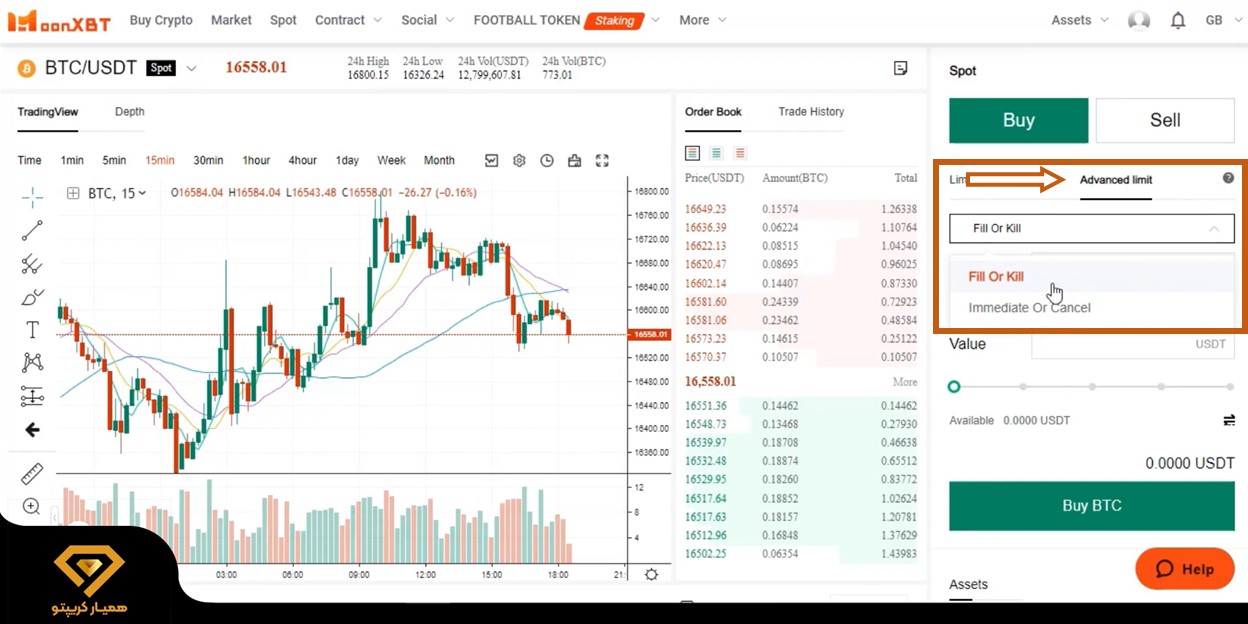Switch to the Trade History tab

(811, 112)
